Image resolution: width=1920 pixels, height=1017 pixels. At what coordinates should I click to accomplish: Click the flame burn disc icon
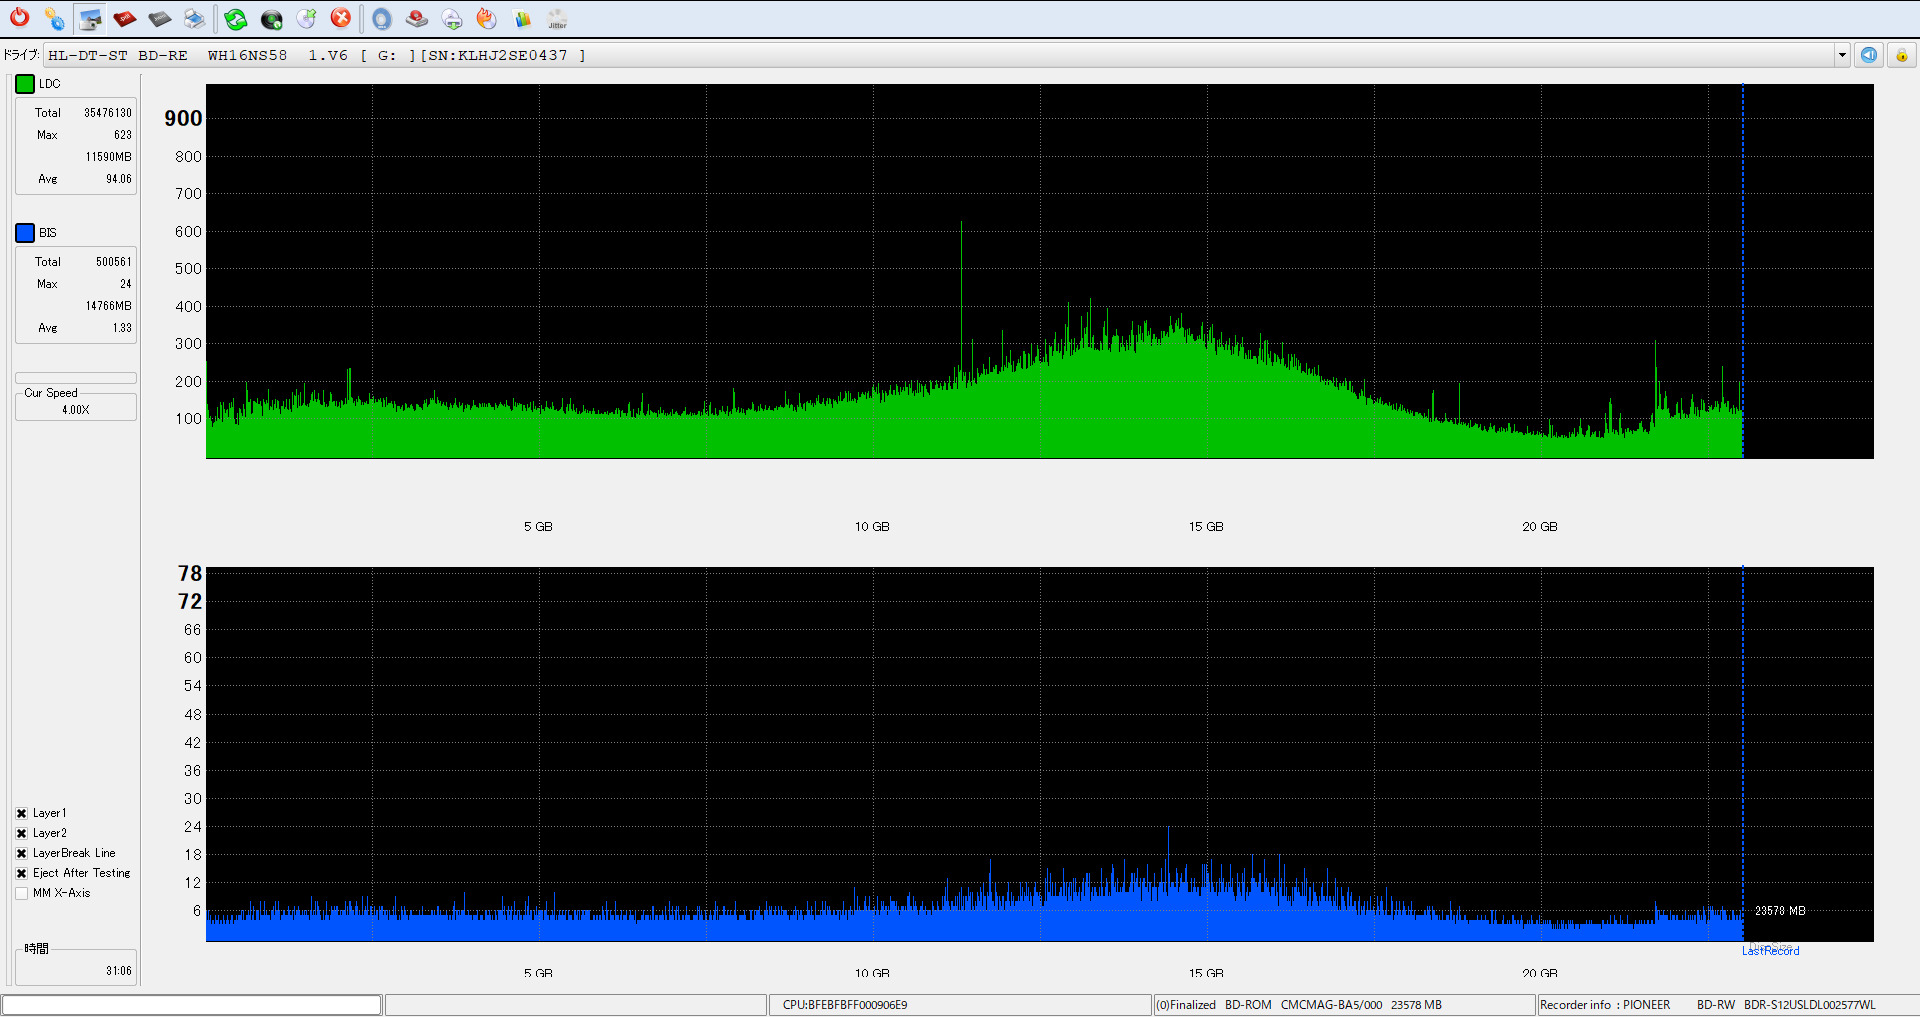[487, 19]
